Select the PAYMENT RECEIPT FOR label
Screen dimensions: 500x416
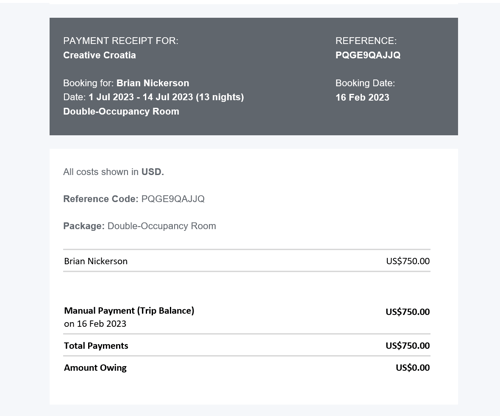pyautogui.click(x=121, y=41)
